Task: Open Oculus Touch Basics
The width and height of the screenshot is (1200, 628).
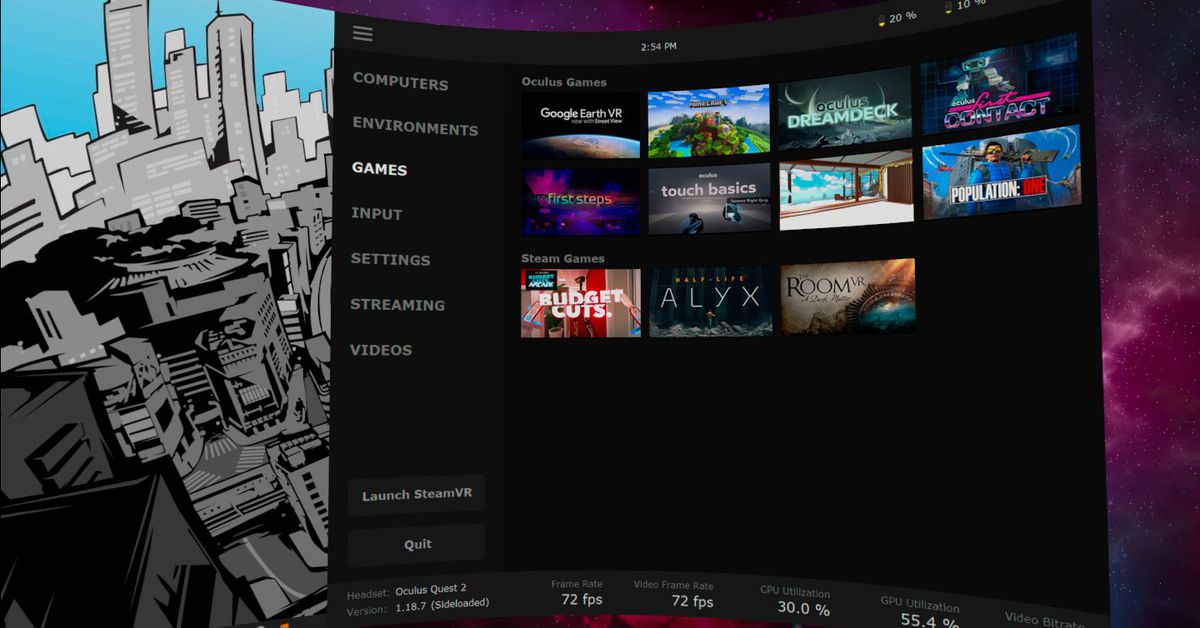Action: click(x=709, y=198)
